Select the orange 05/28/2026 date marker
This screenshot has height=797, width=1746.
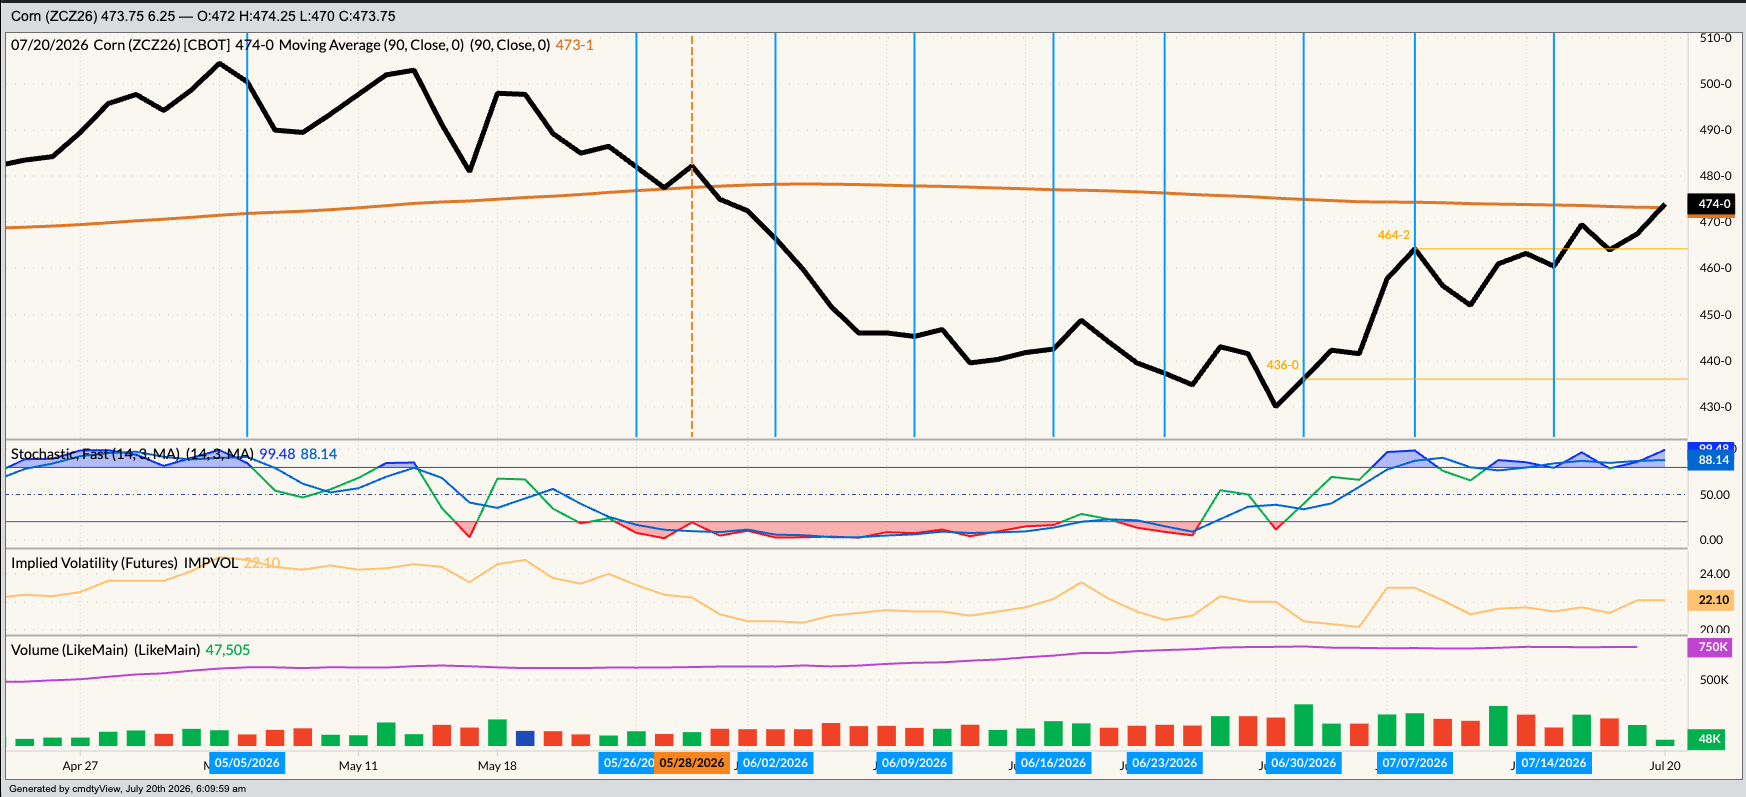pos(692,763)
